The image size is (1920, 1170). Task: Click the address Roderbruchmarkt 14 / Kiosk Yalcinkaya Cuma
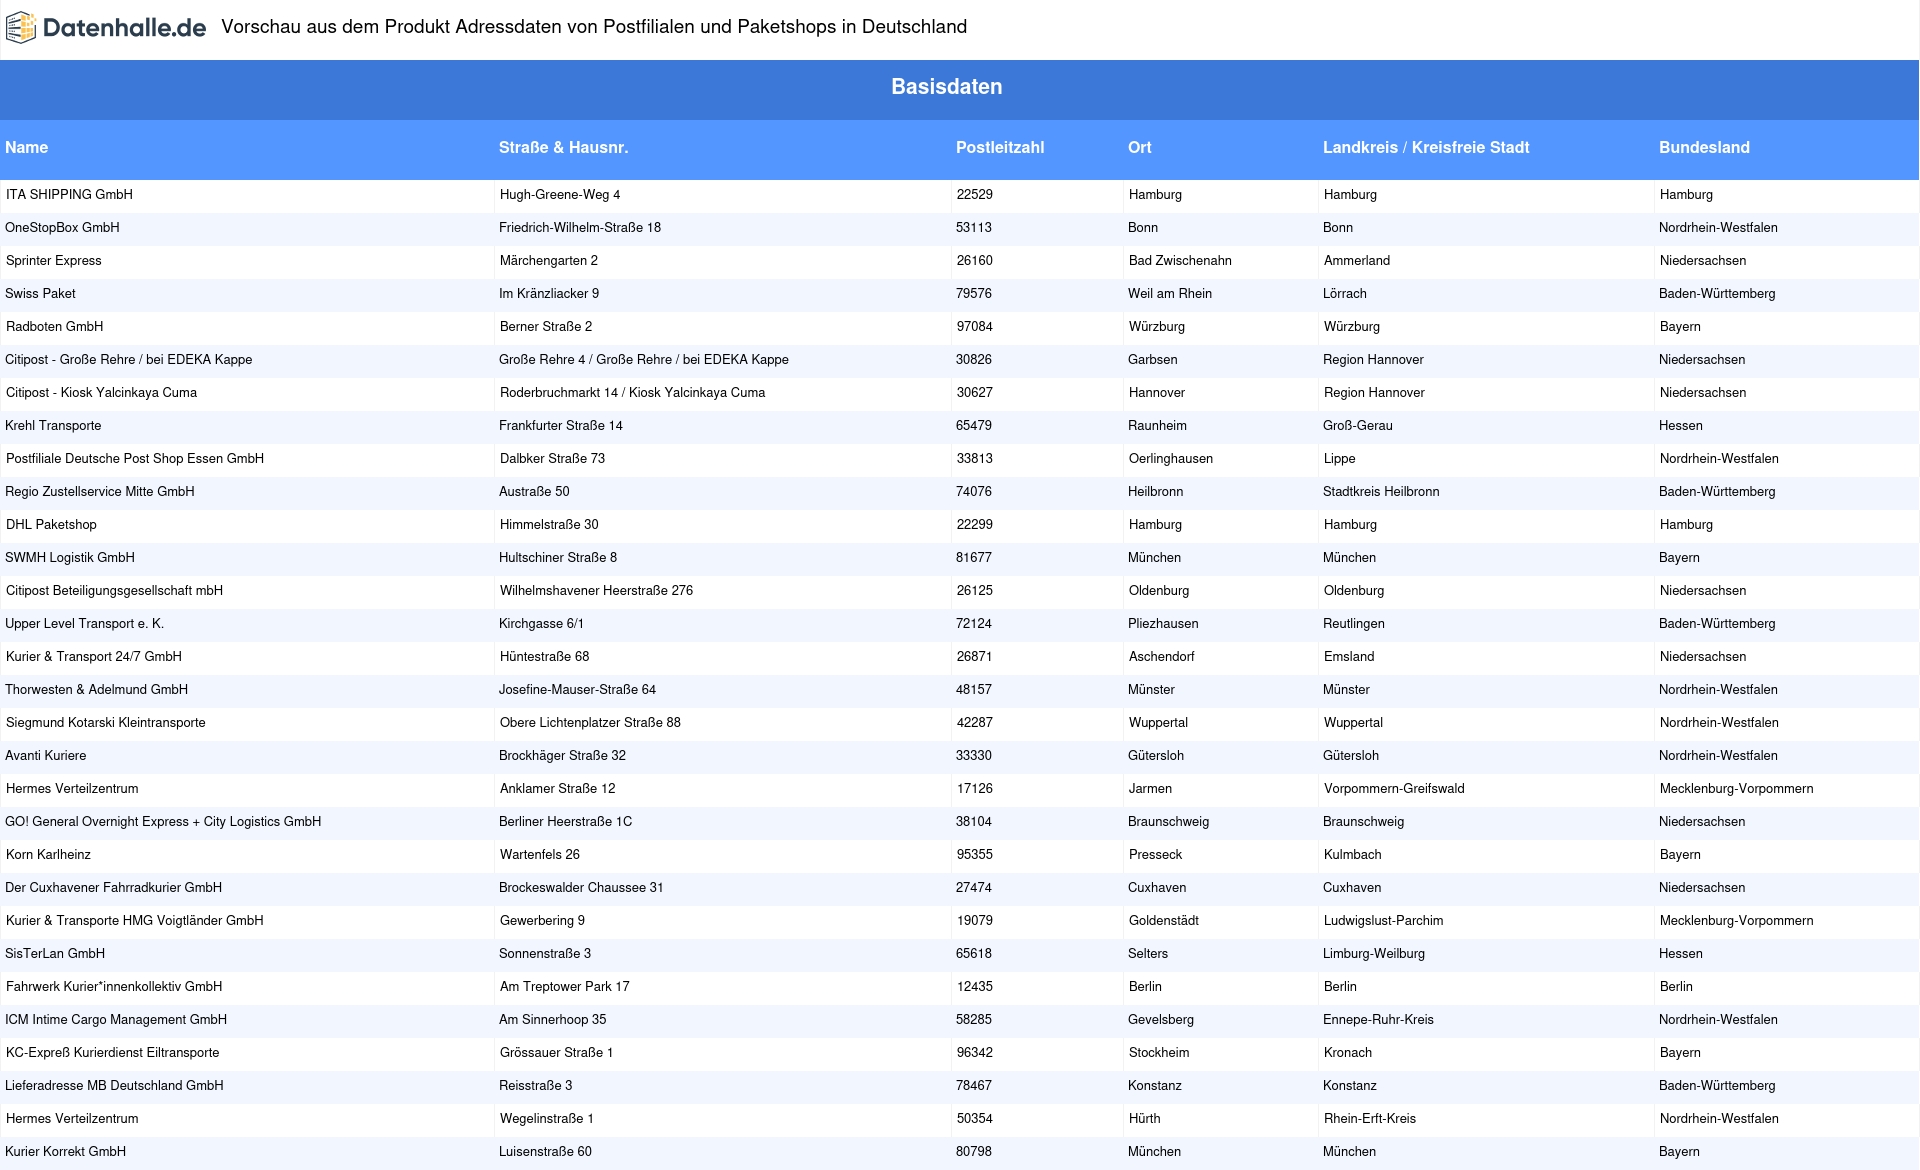tap(632, 392)
